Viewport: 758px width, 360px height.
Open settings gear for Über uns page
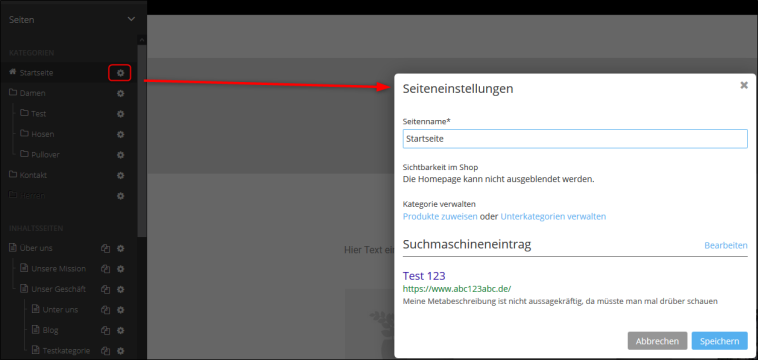tap(120, 248)
